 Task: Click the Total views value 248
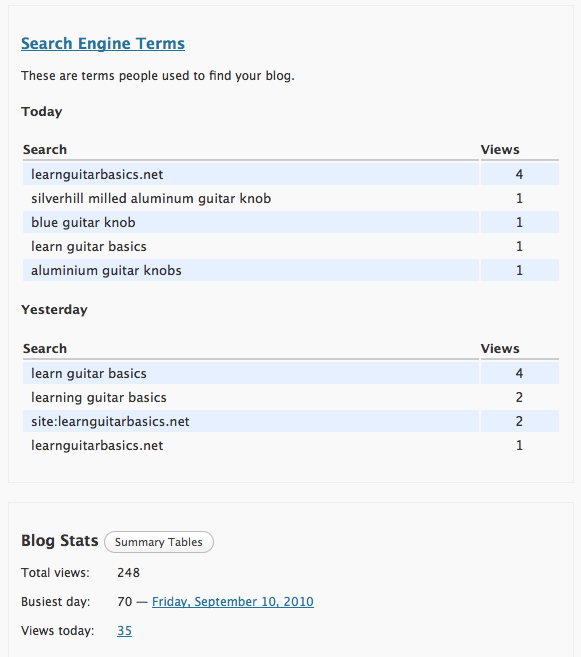click(x=128, y=572)
